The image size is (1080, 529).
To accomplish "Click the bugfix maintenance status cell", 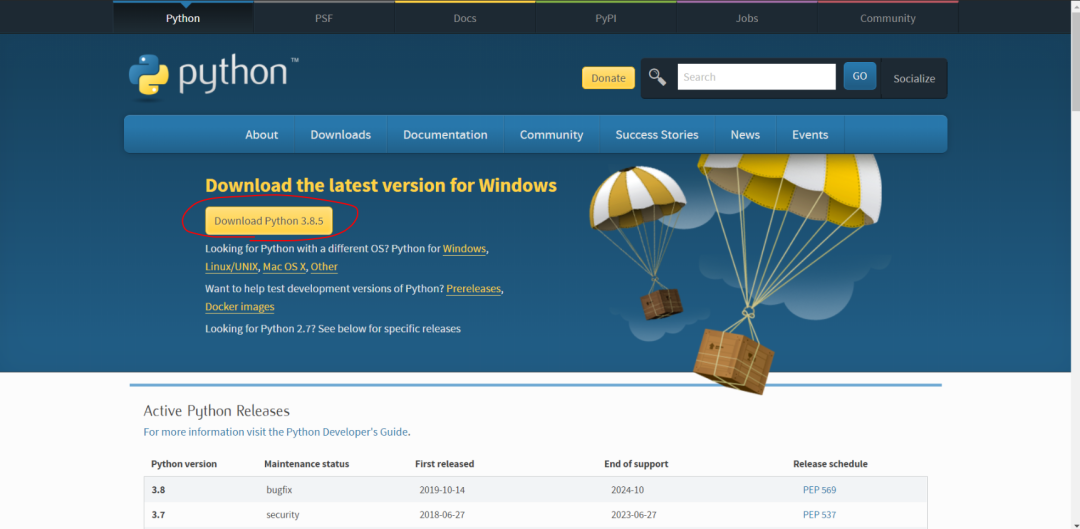I will (x=280, y=490).
